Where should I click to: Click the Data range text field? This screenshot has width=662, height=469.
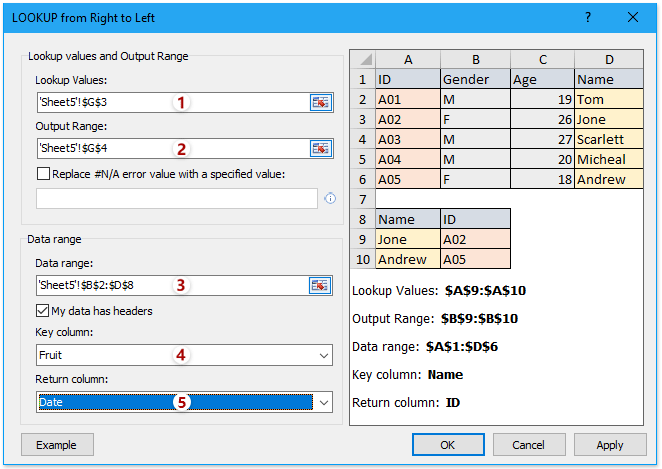coord(170,285)
